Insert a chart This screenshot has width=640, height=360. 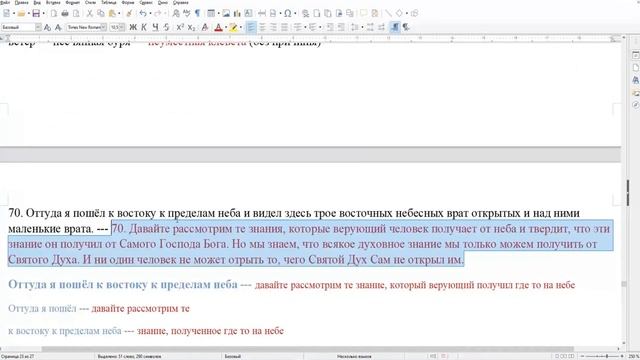pyautogui.click(x=237, y=13)
